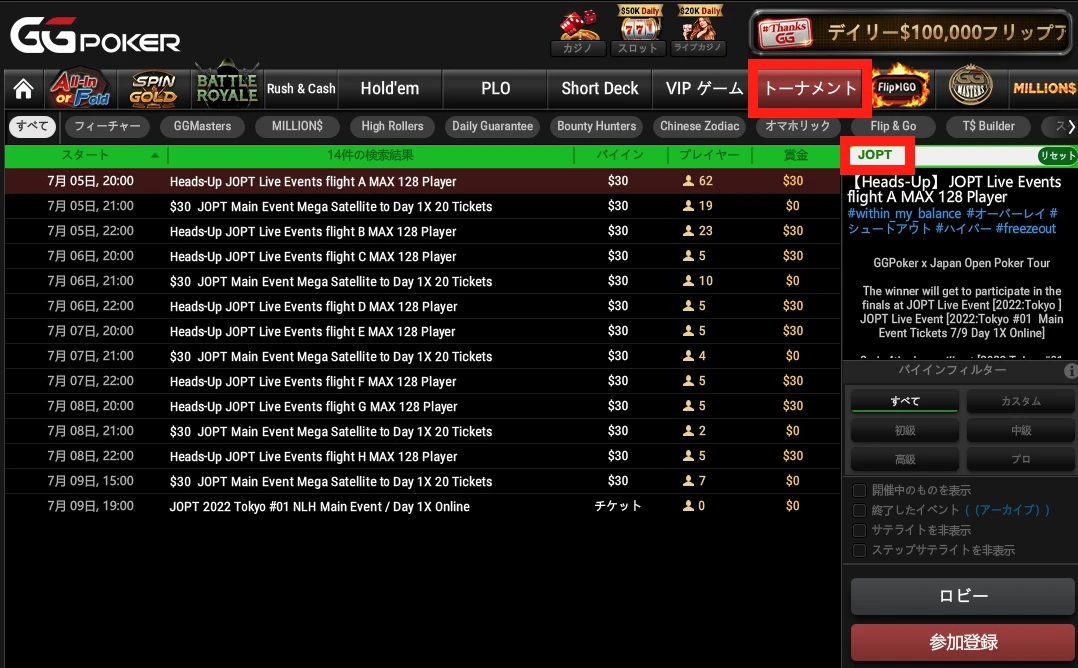Viewport: 1078px width, 668px height.
Task: Select the High Rollers filter pill
Action: [x=393, y=126]
